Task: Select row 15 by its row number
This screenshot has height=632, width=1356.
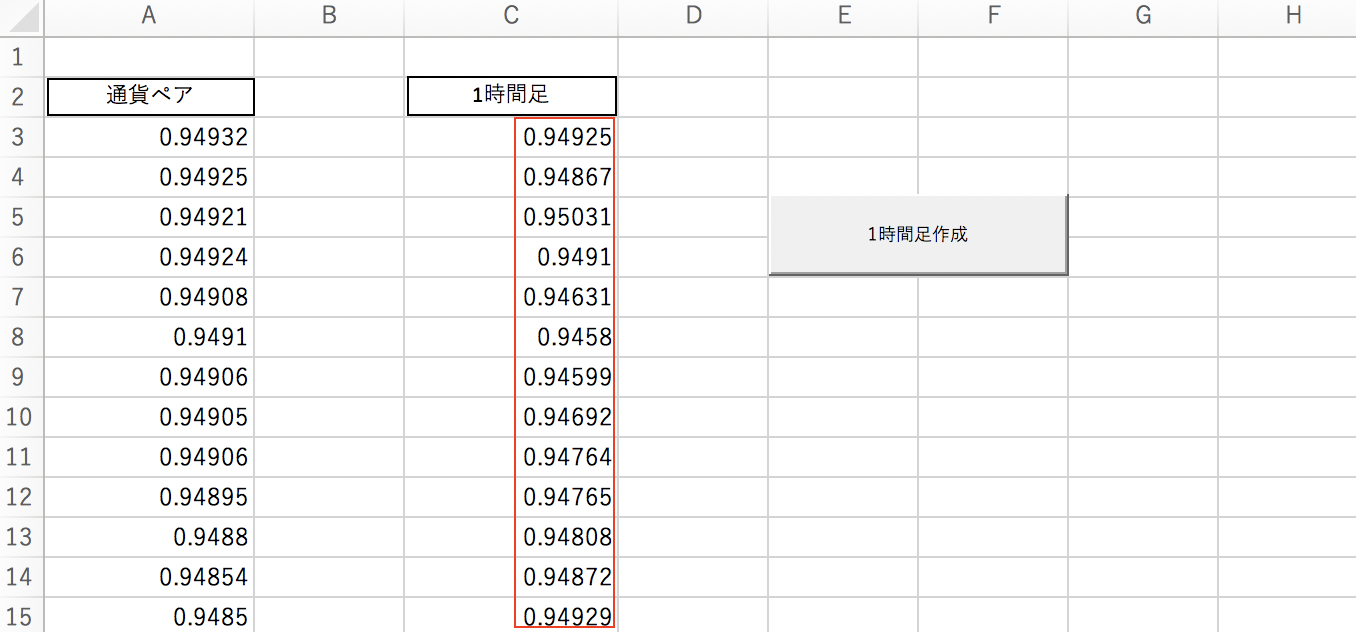Action: click(21, 616)
